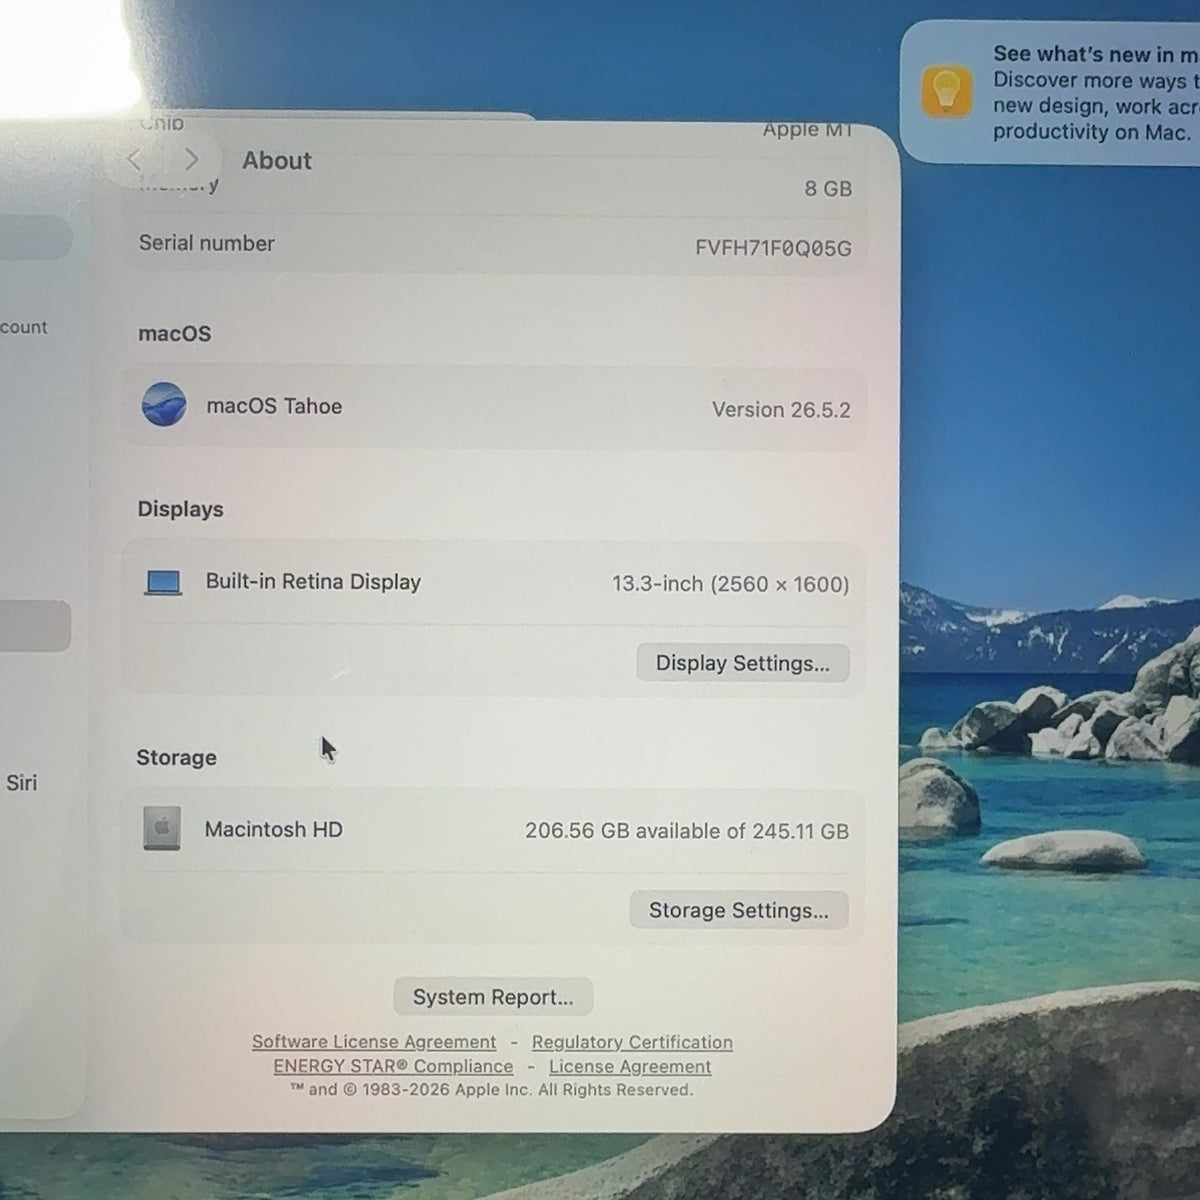The height and width of the screenshot is (1200, 1200).
Task: Open the License Agreement link
Action: tap(630, 1066)
